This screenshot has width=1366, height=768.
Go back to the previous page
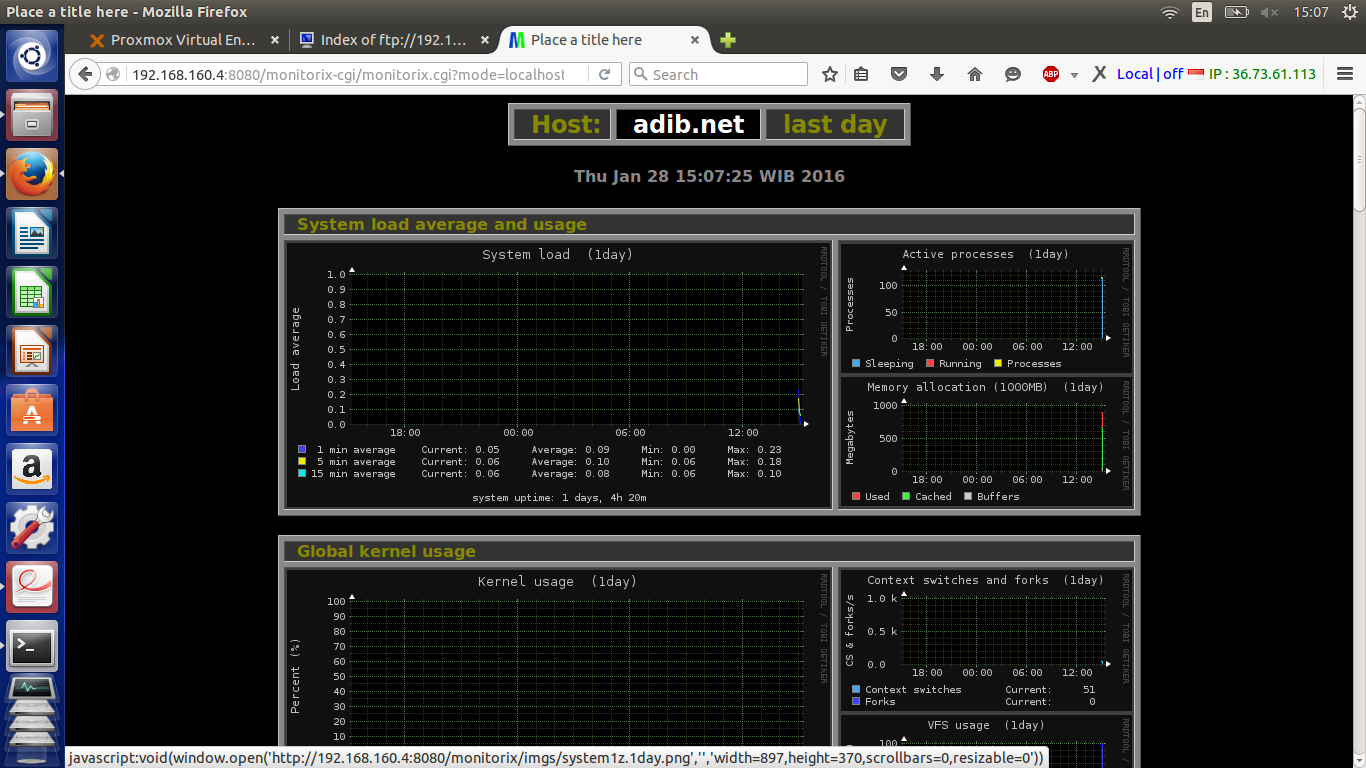point(85,74)
